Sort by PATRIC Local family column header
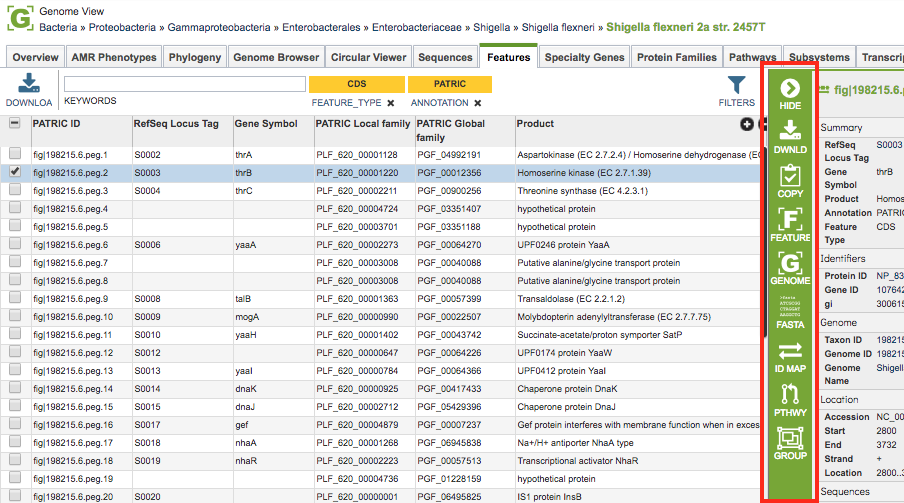 363,123
